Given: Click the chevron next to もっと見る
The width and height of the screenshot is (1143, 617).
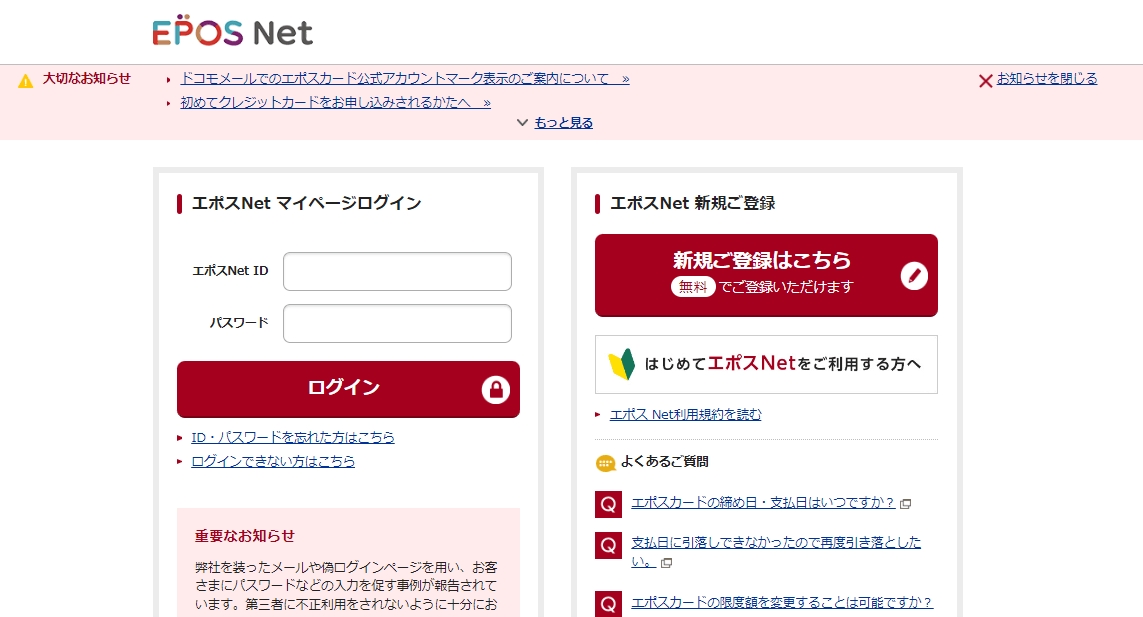Looking at the screenshot, I should tap(522, 122).
